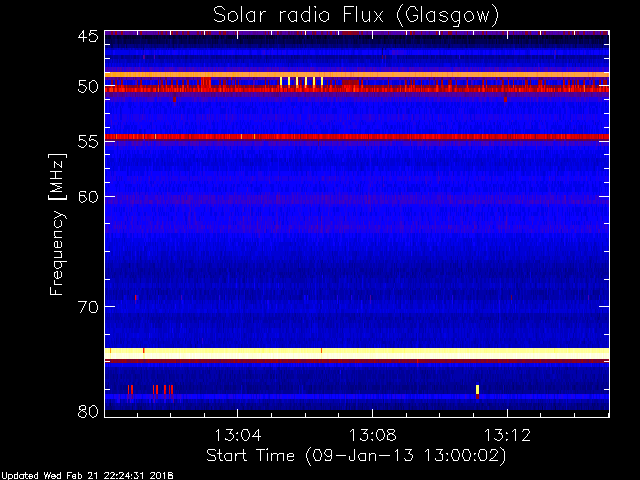Click the bright pale-yellow interference band near 74 MHz
640x480 pixels.
tap(357, 353)
